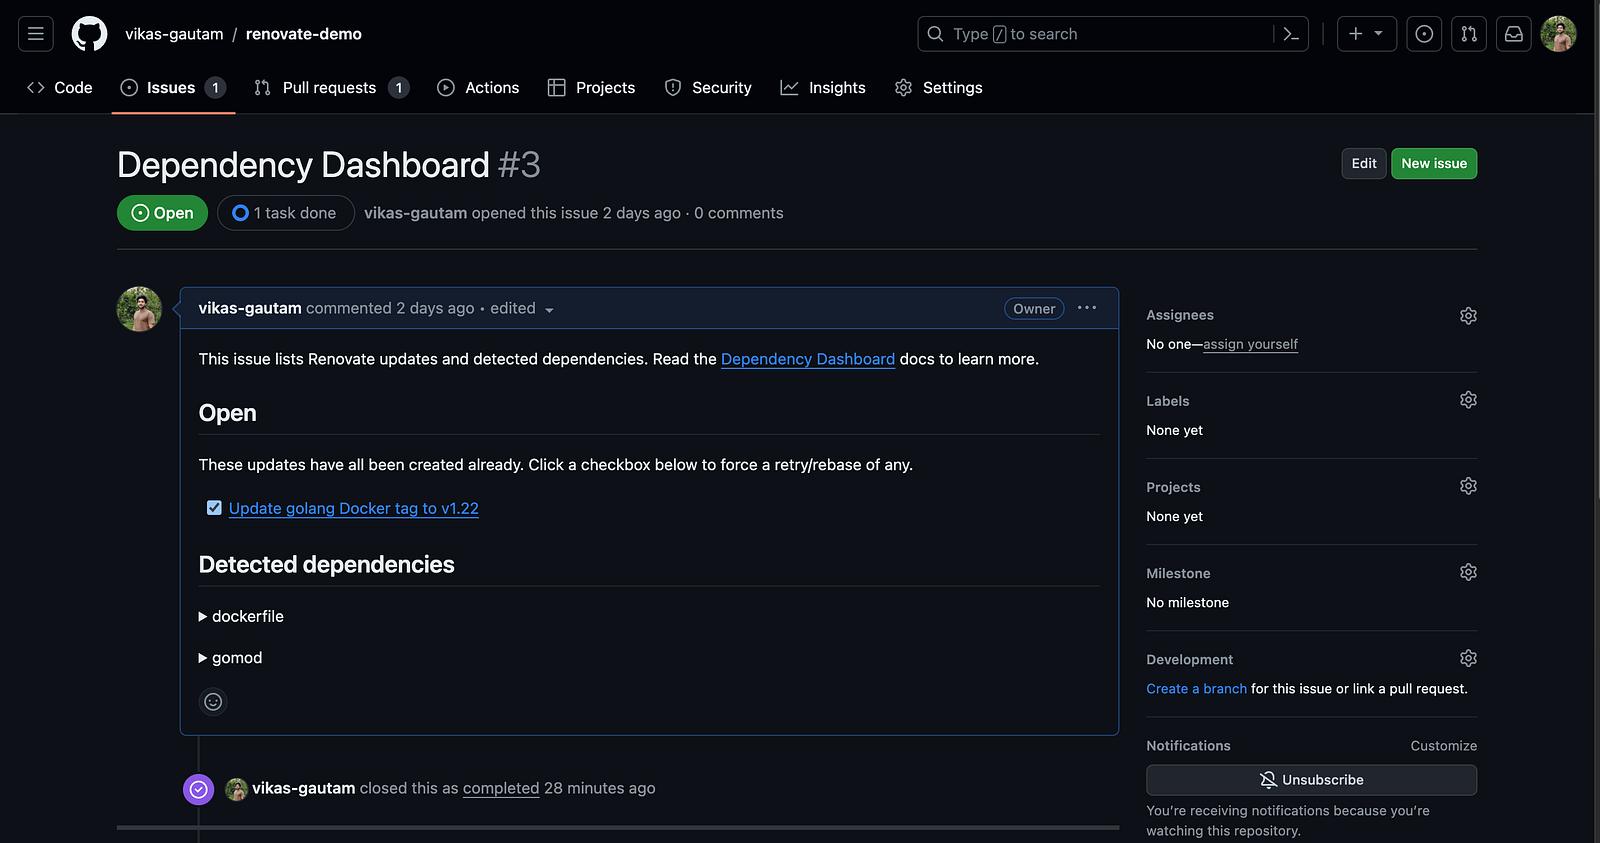This screenshot has width=1600, height=843.
Task: Click the search field in the header
Action: [1113, 34]
